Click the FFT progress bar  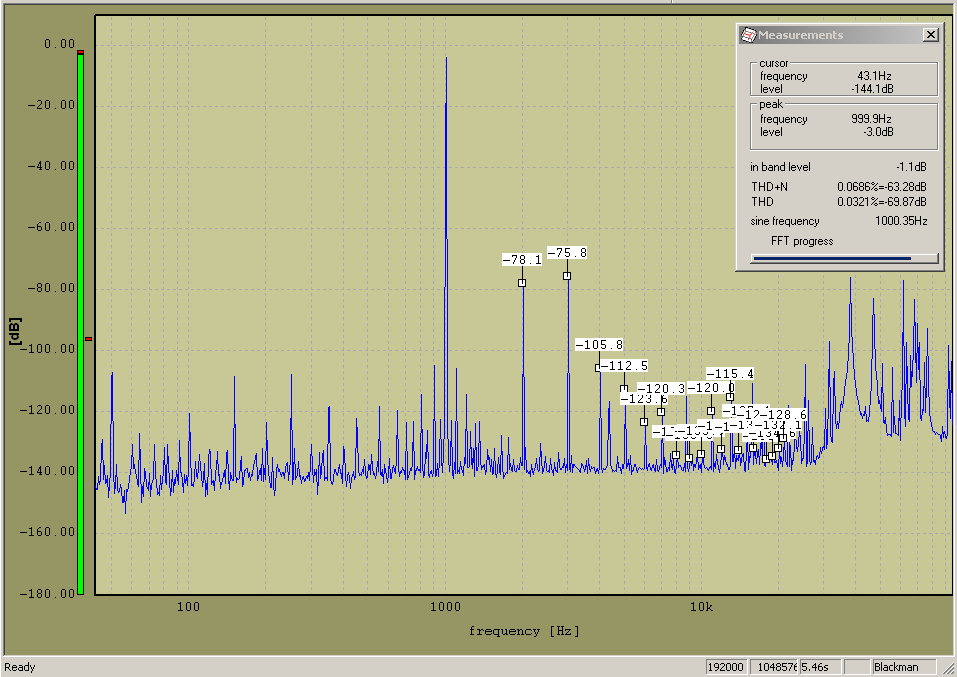[x=844, y=258]
